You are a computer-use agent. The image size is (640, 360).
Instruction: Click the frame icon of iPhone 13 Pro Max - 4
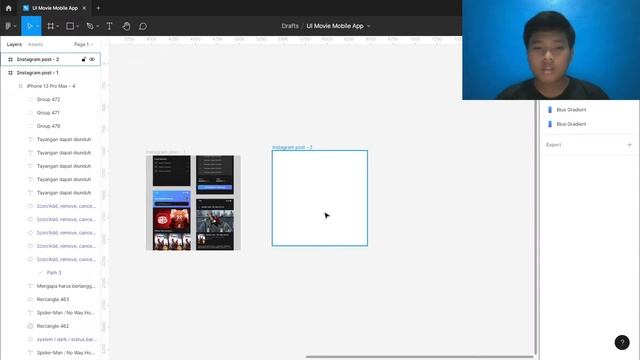20,86
